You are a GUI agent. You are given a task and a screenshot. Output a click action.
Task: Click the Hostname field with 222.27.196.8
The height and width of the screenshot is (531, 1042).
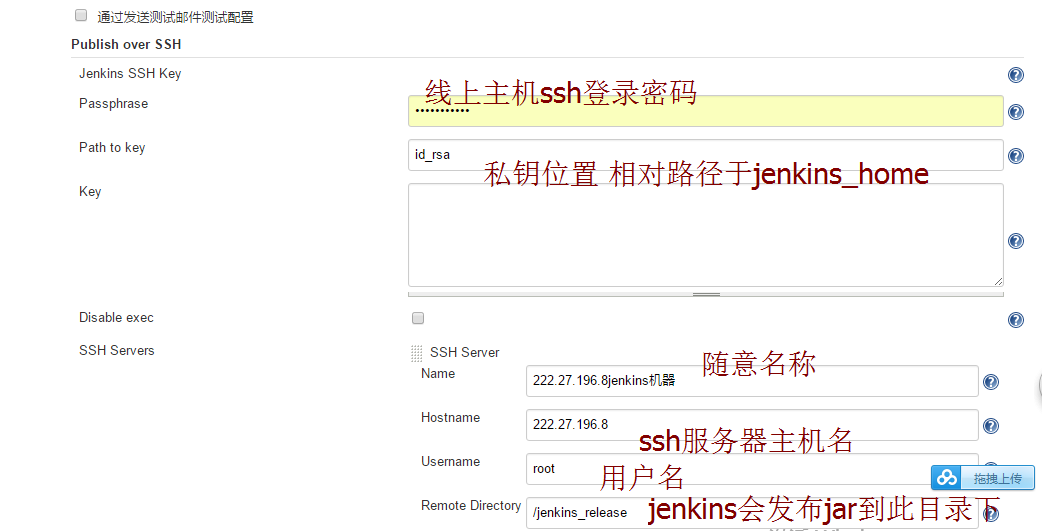tap(752, 425)
